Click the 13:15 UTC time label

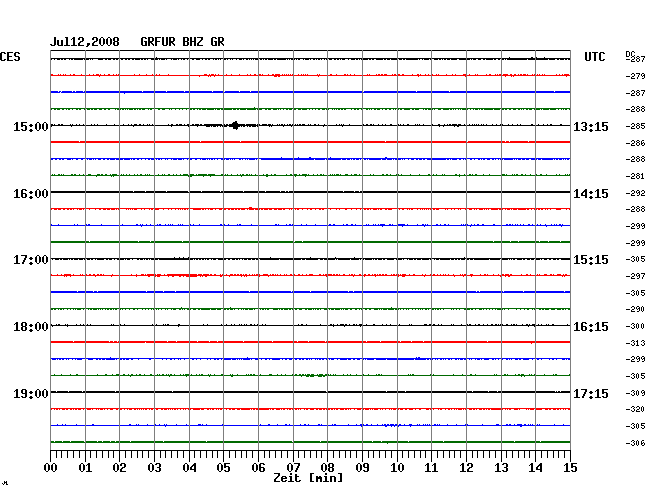591,126
